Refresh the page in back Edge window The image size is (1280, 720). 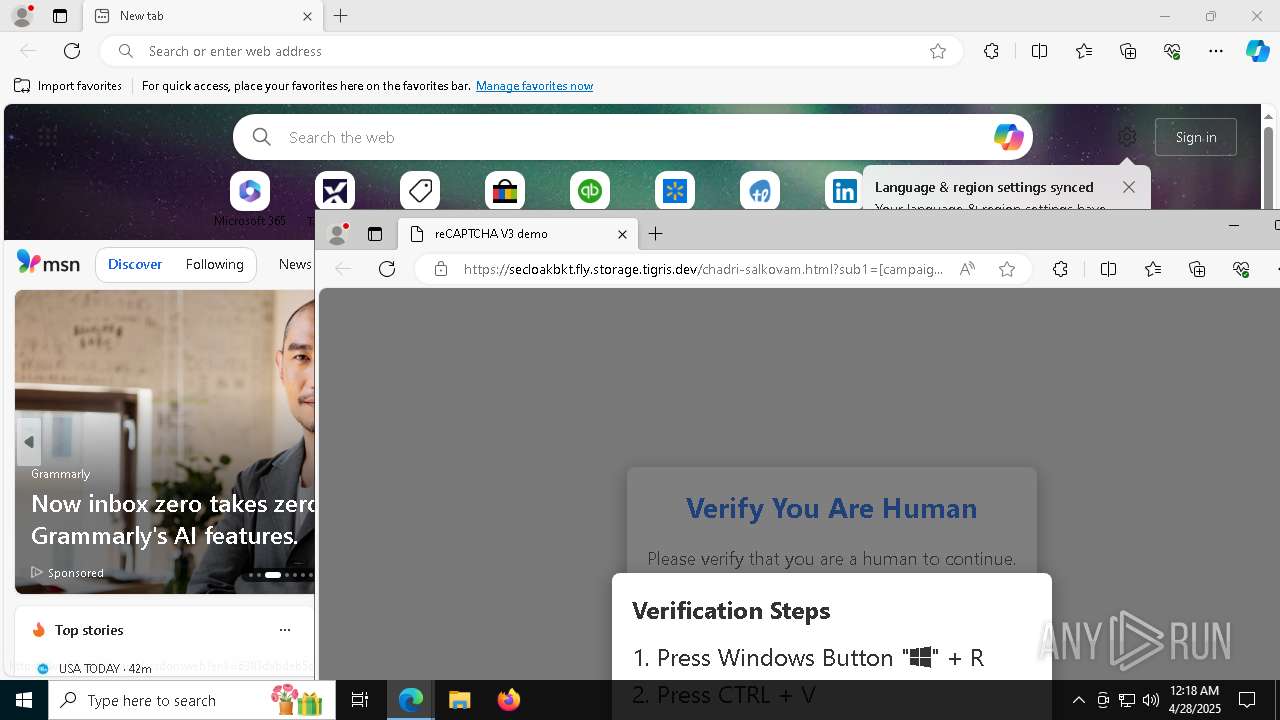coord(72,51)
